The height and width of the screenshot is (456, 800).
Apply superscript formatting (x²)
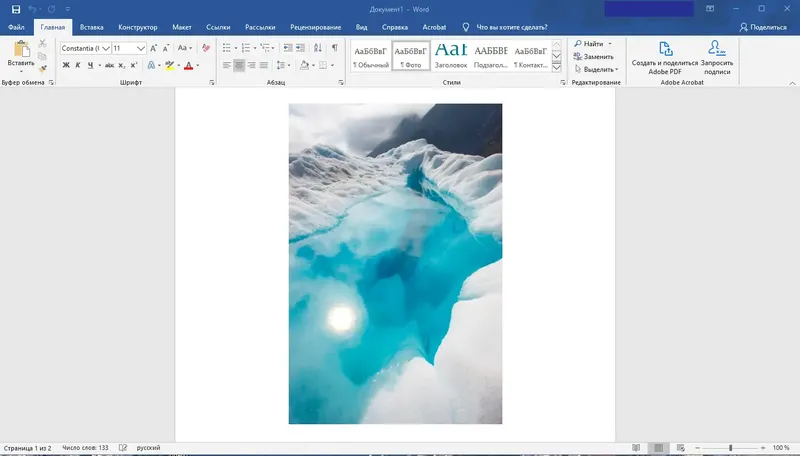pos(134,65)
